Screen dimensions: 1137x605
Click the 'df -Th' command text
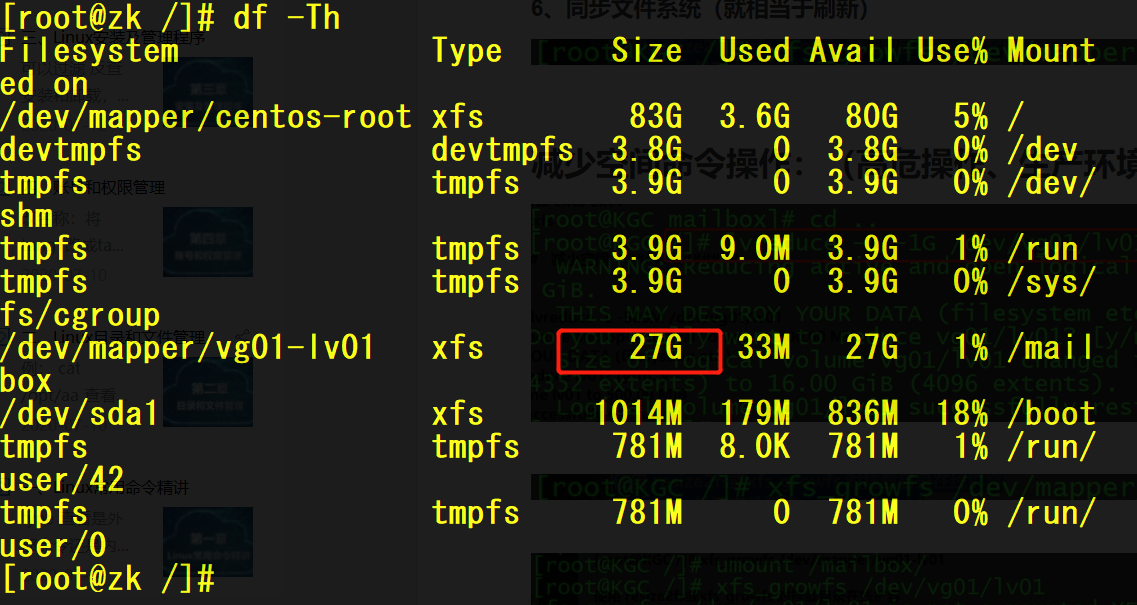tap(286, 17)
